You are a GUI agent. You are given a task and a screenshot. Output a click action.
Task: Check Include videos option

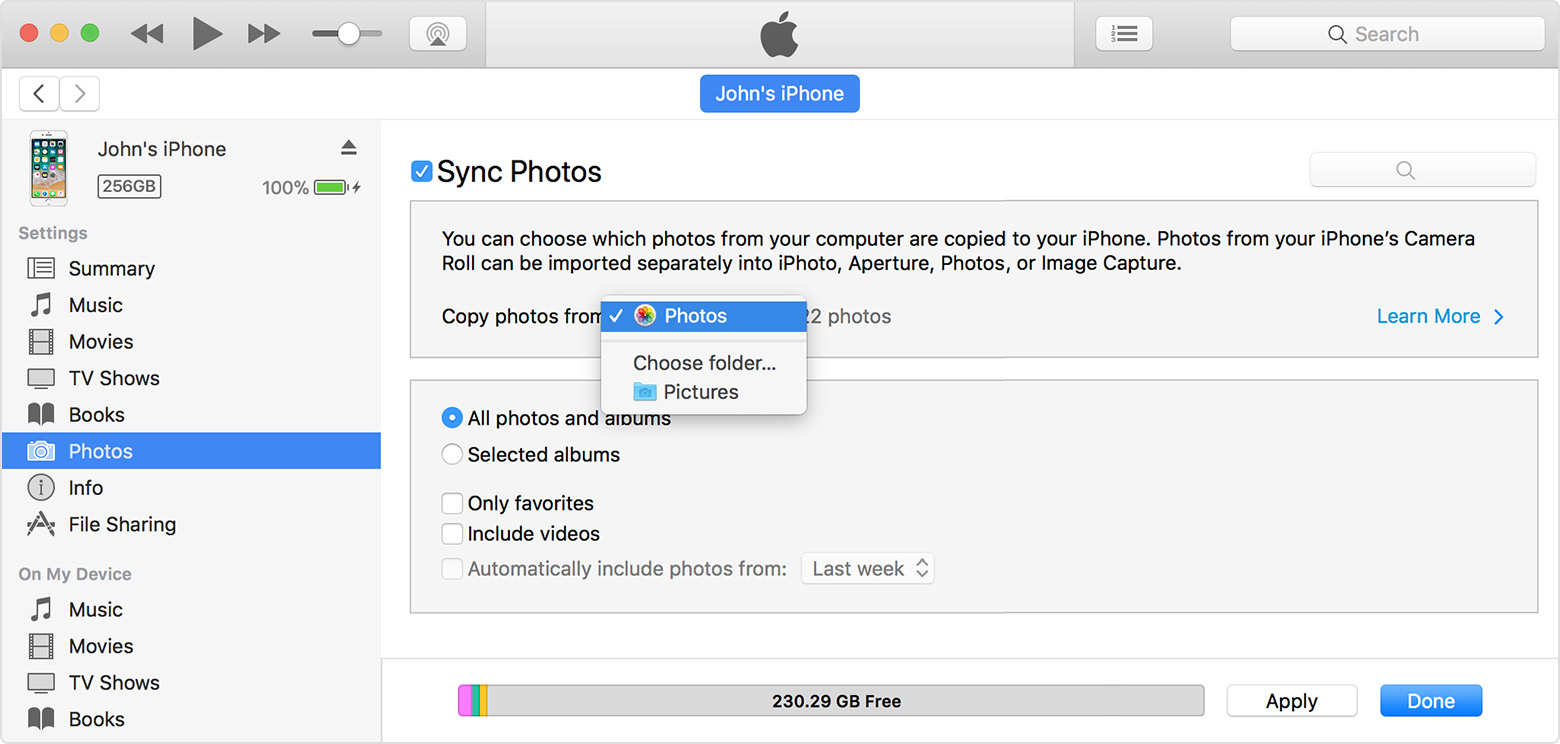pos(452,533)
